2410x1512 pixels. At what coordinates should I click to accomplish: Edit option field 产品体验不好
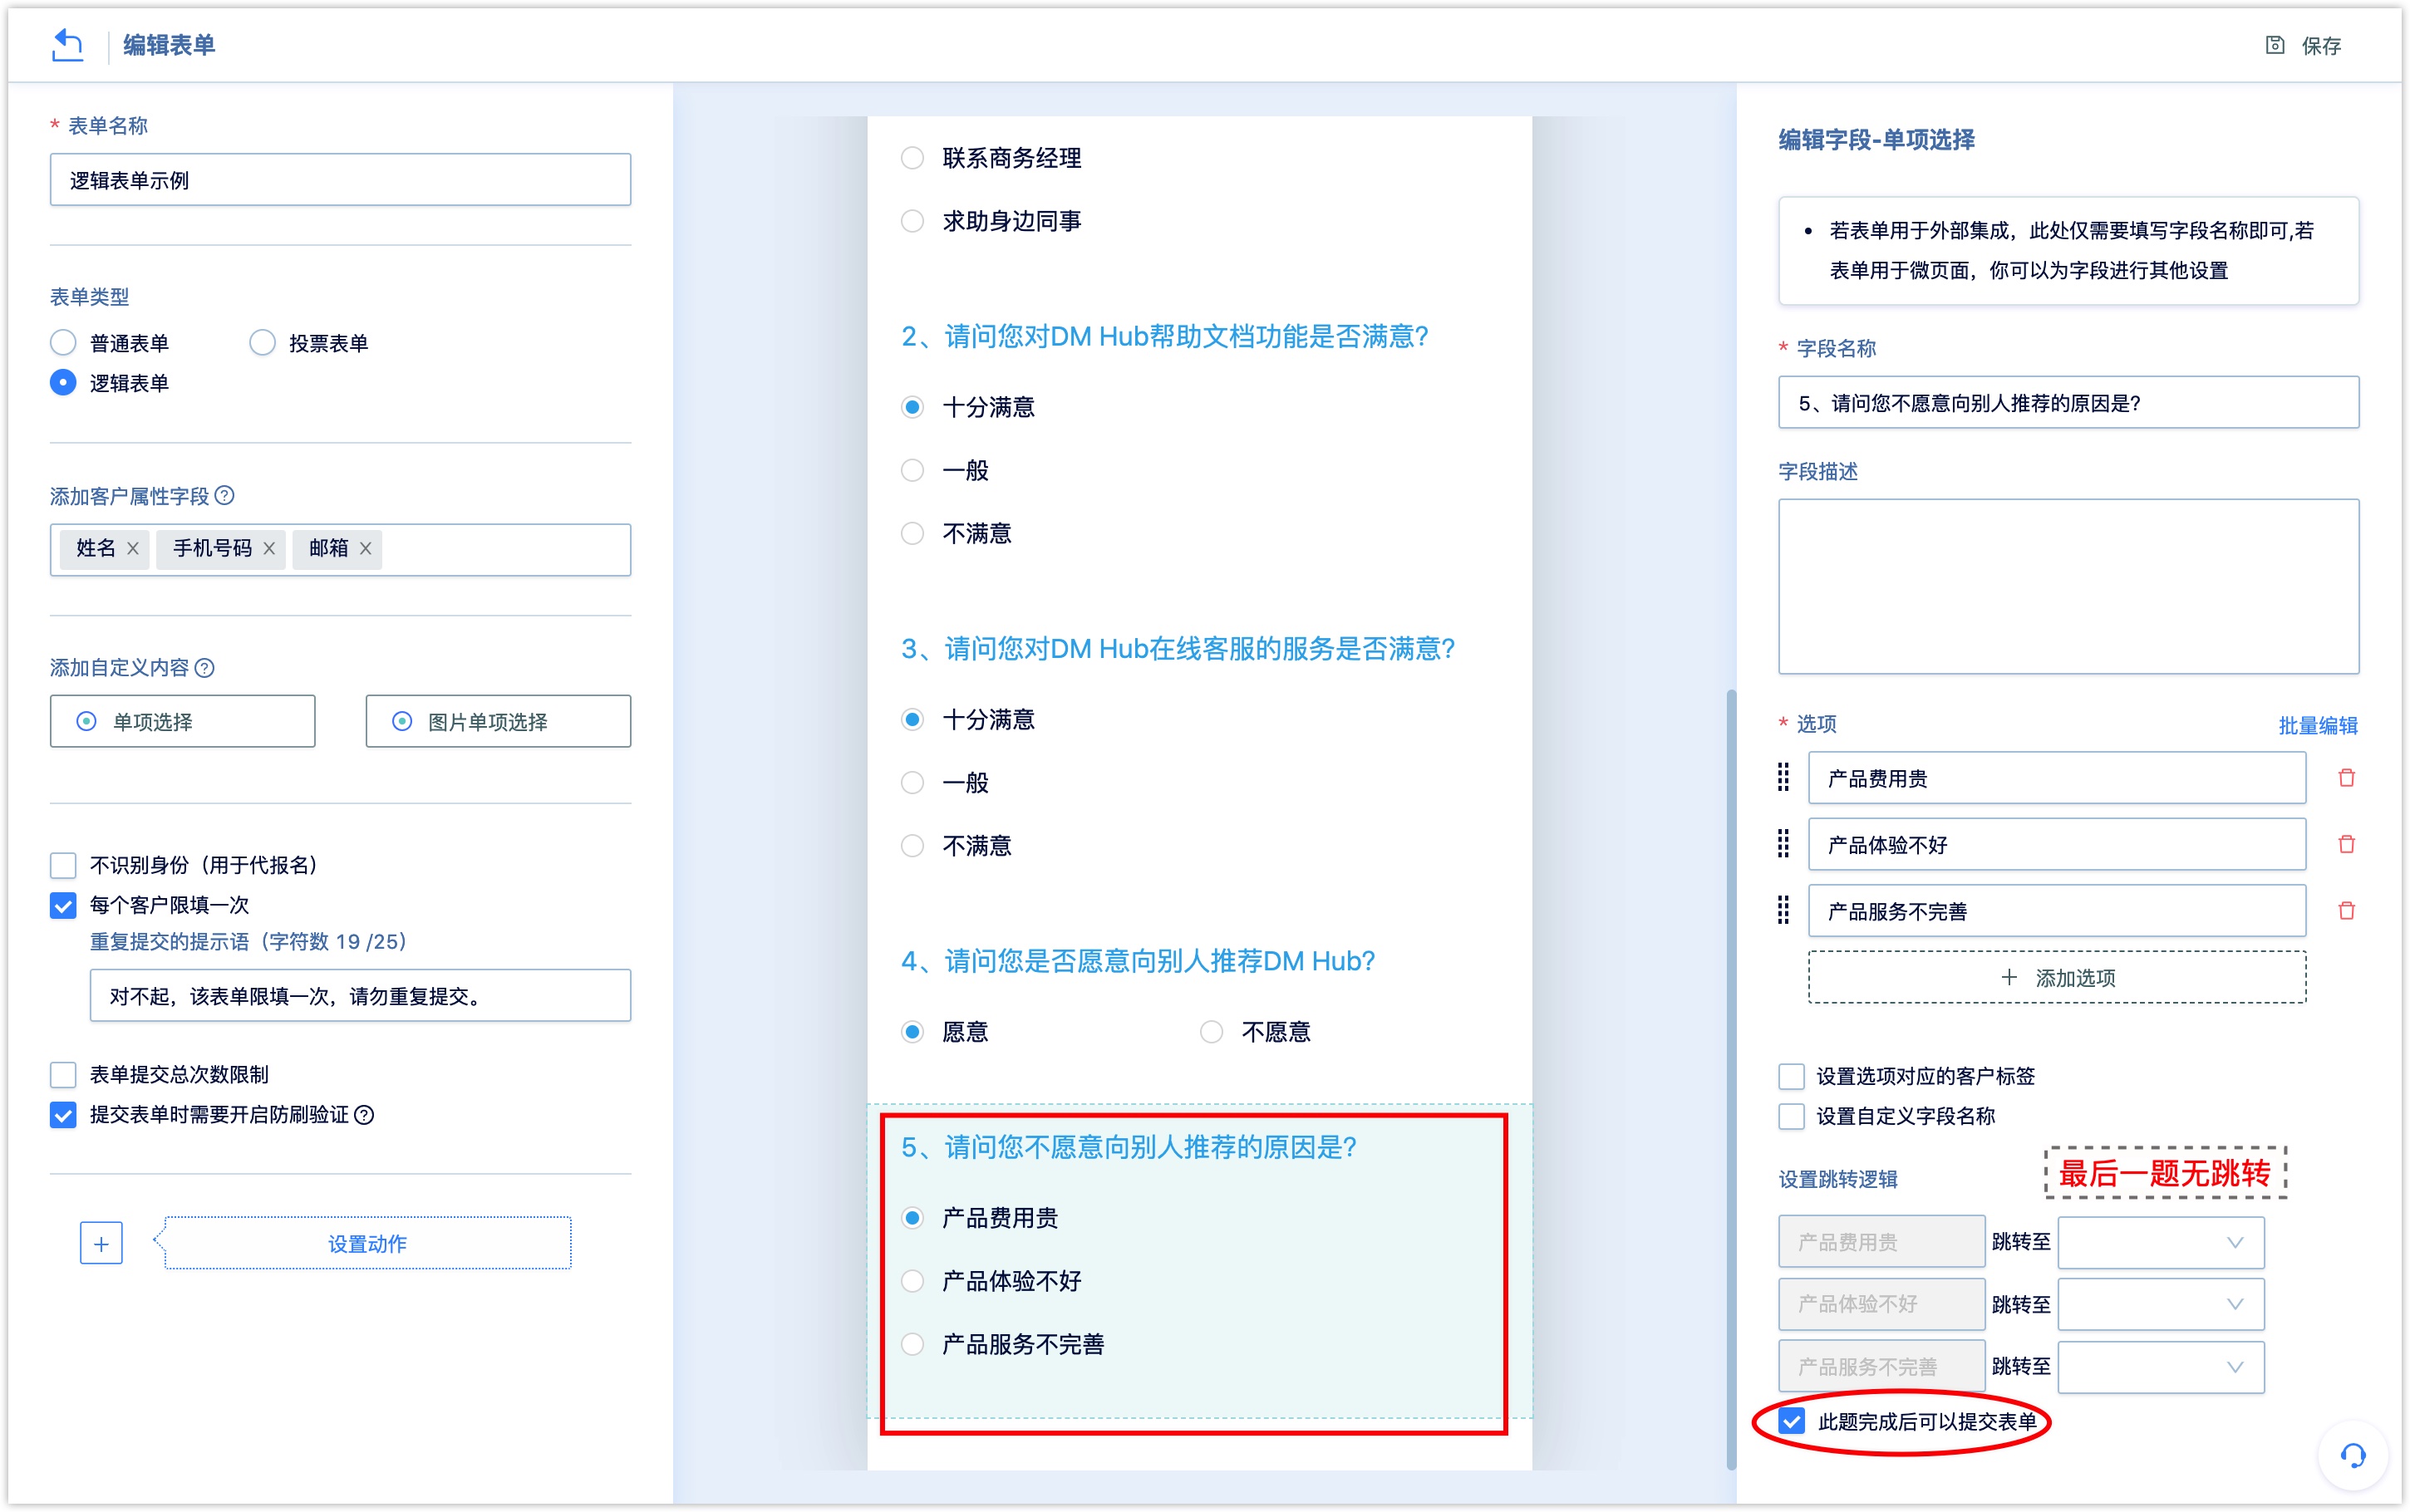[x=2057, y=845]
